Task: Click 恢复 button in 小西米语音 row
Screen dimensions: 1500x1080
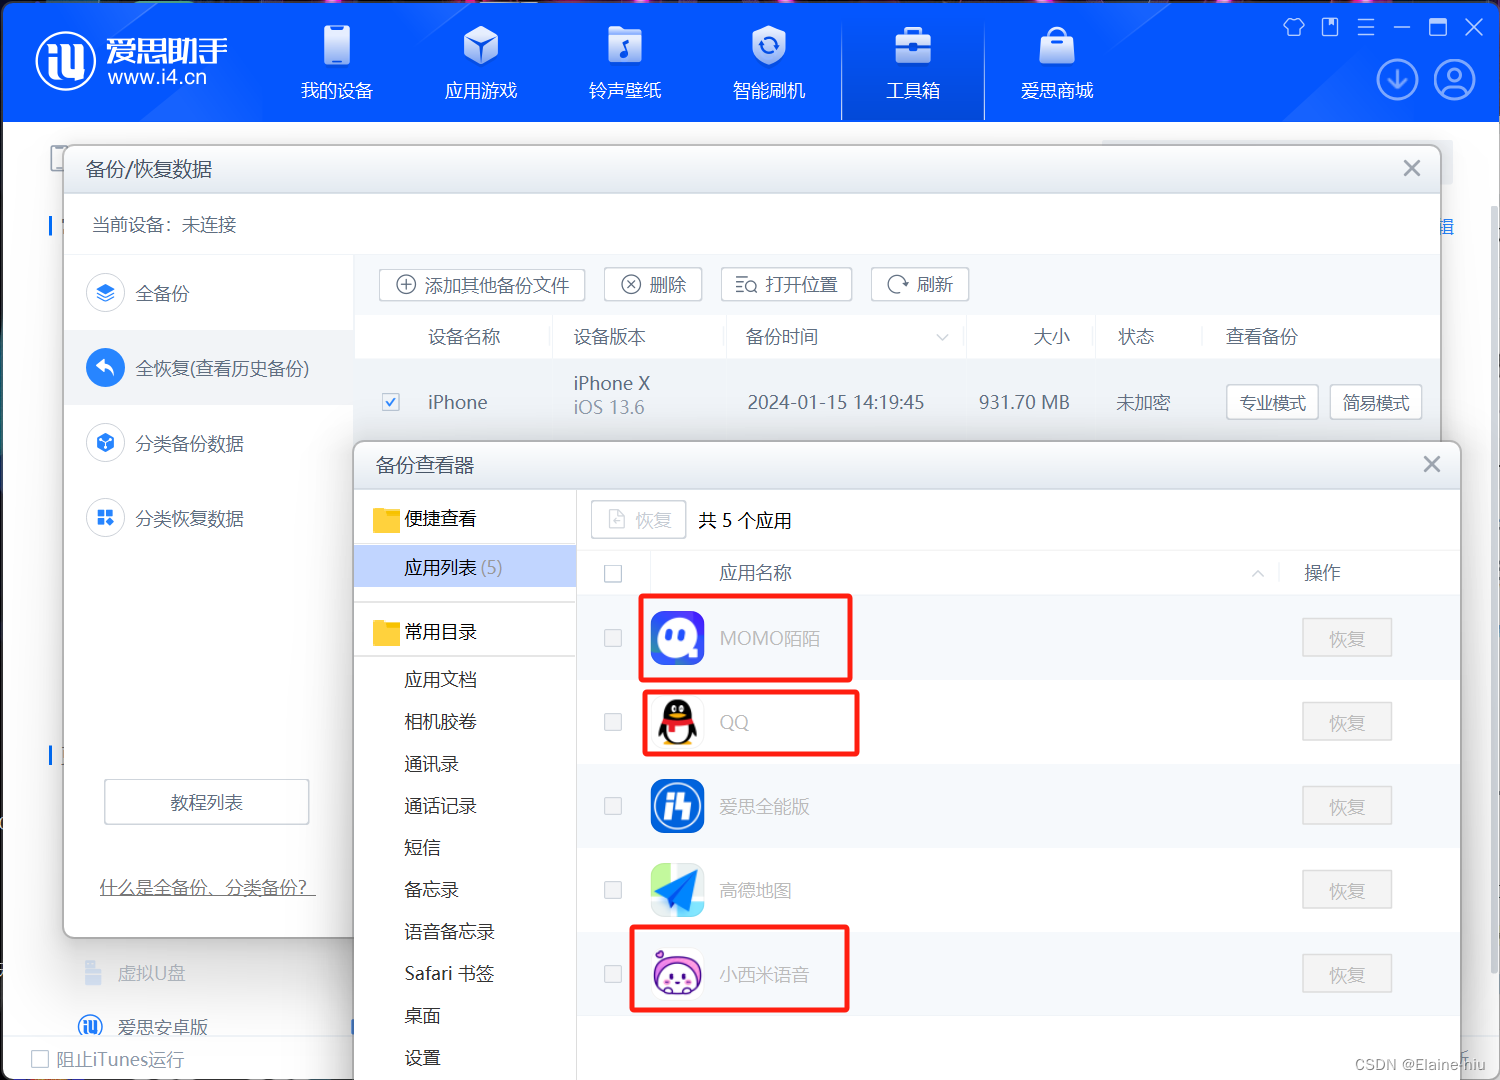Action: [1347, 974]
